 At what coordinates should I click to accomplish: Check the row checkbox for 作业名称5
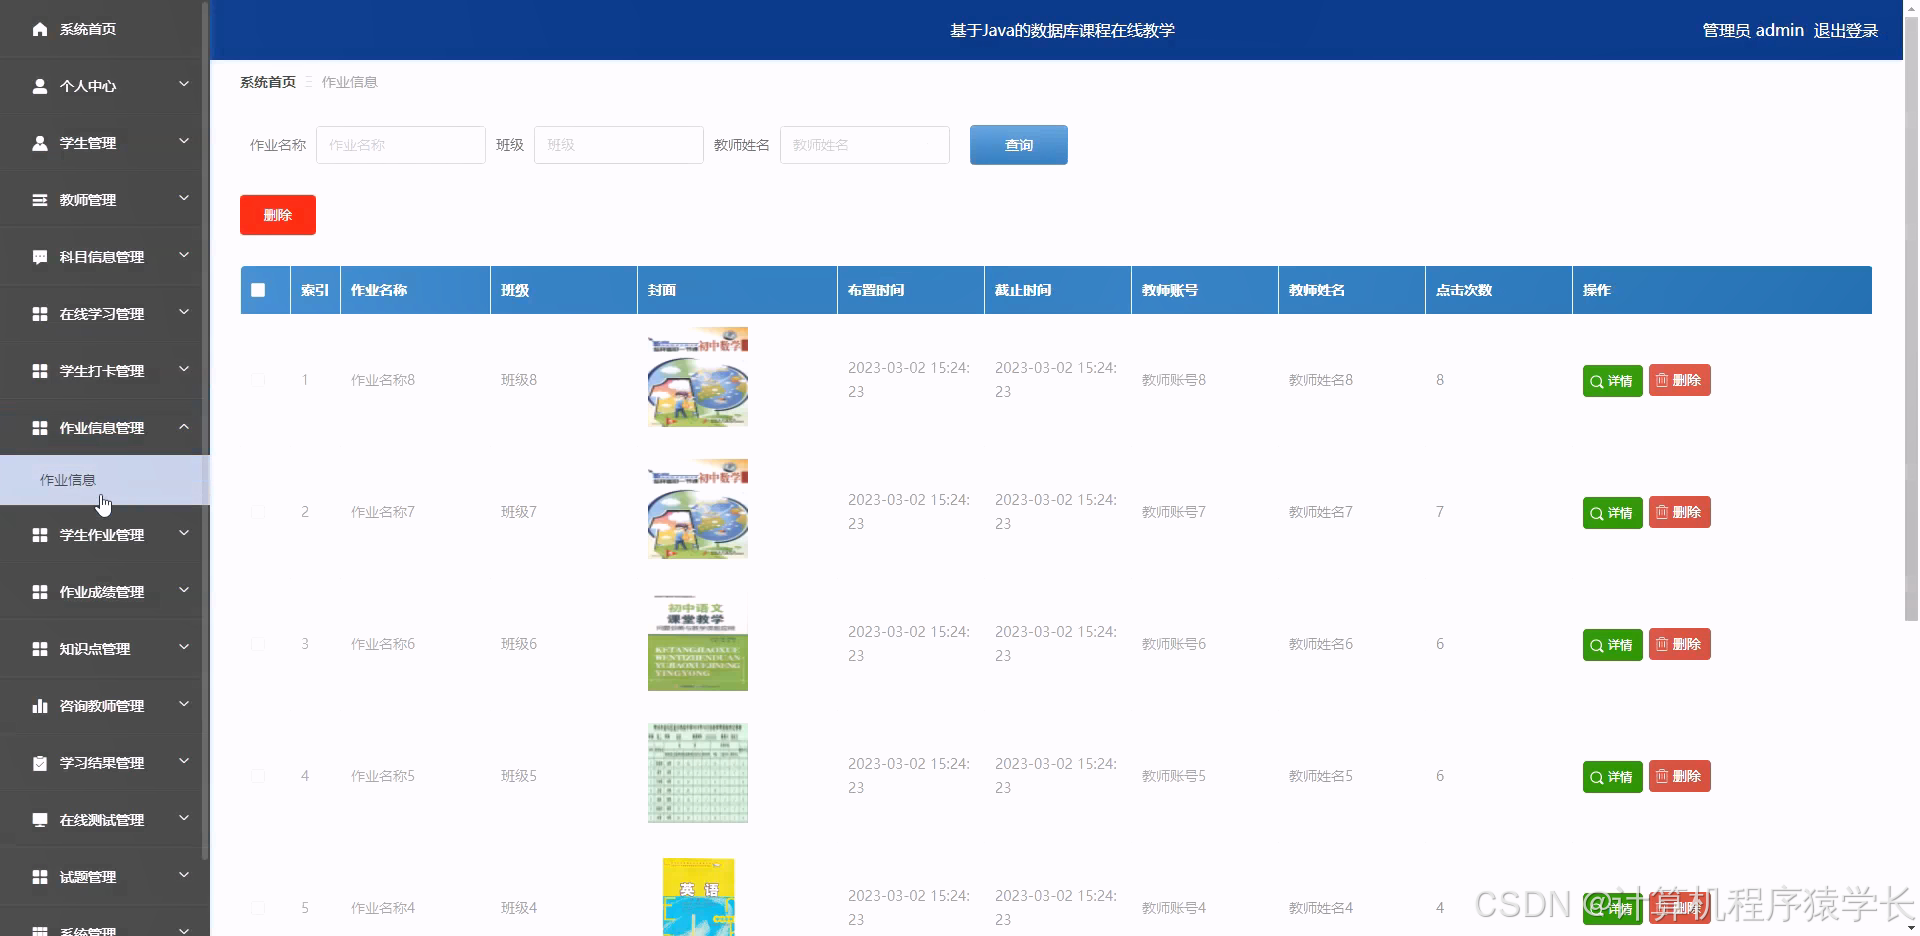(x=258, y=776)
